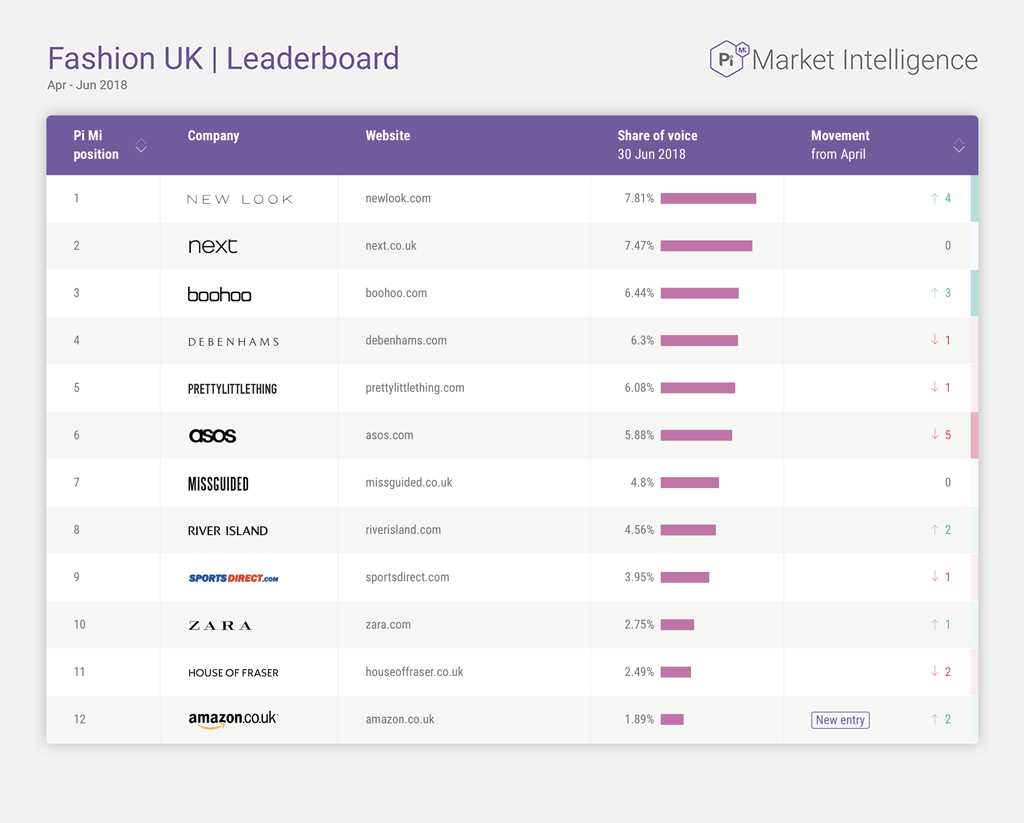Screen dimensions: 1024x823
Task: Click the down arrow in PrettyLittleThing row
Action: (x=935, y=387)
